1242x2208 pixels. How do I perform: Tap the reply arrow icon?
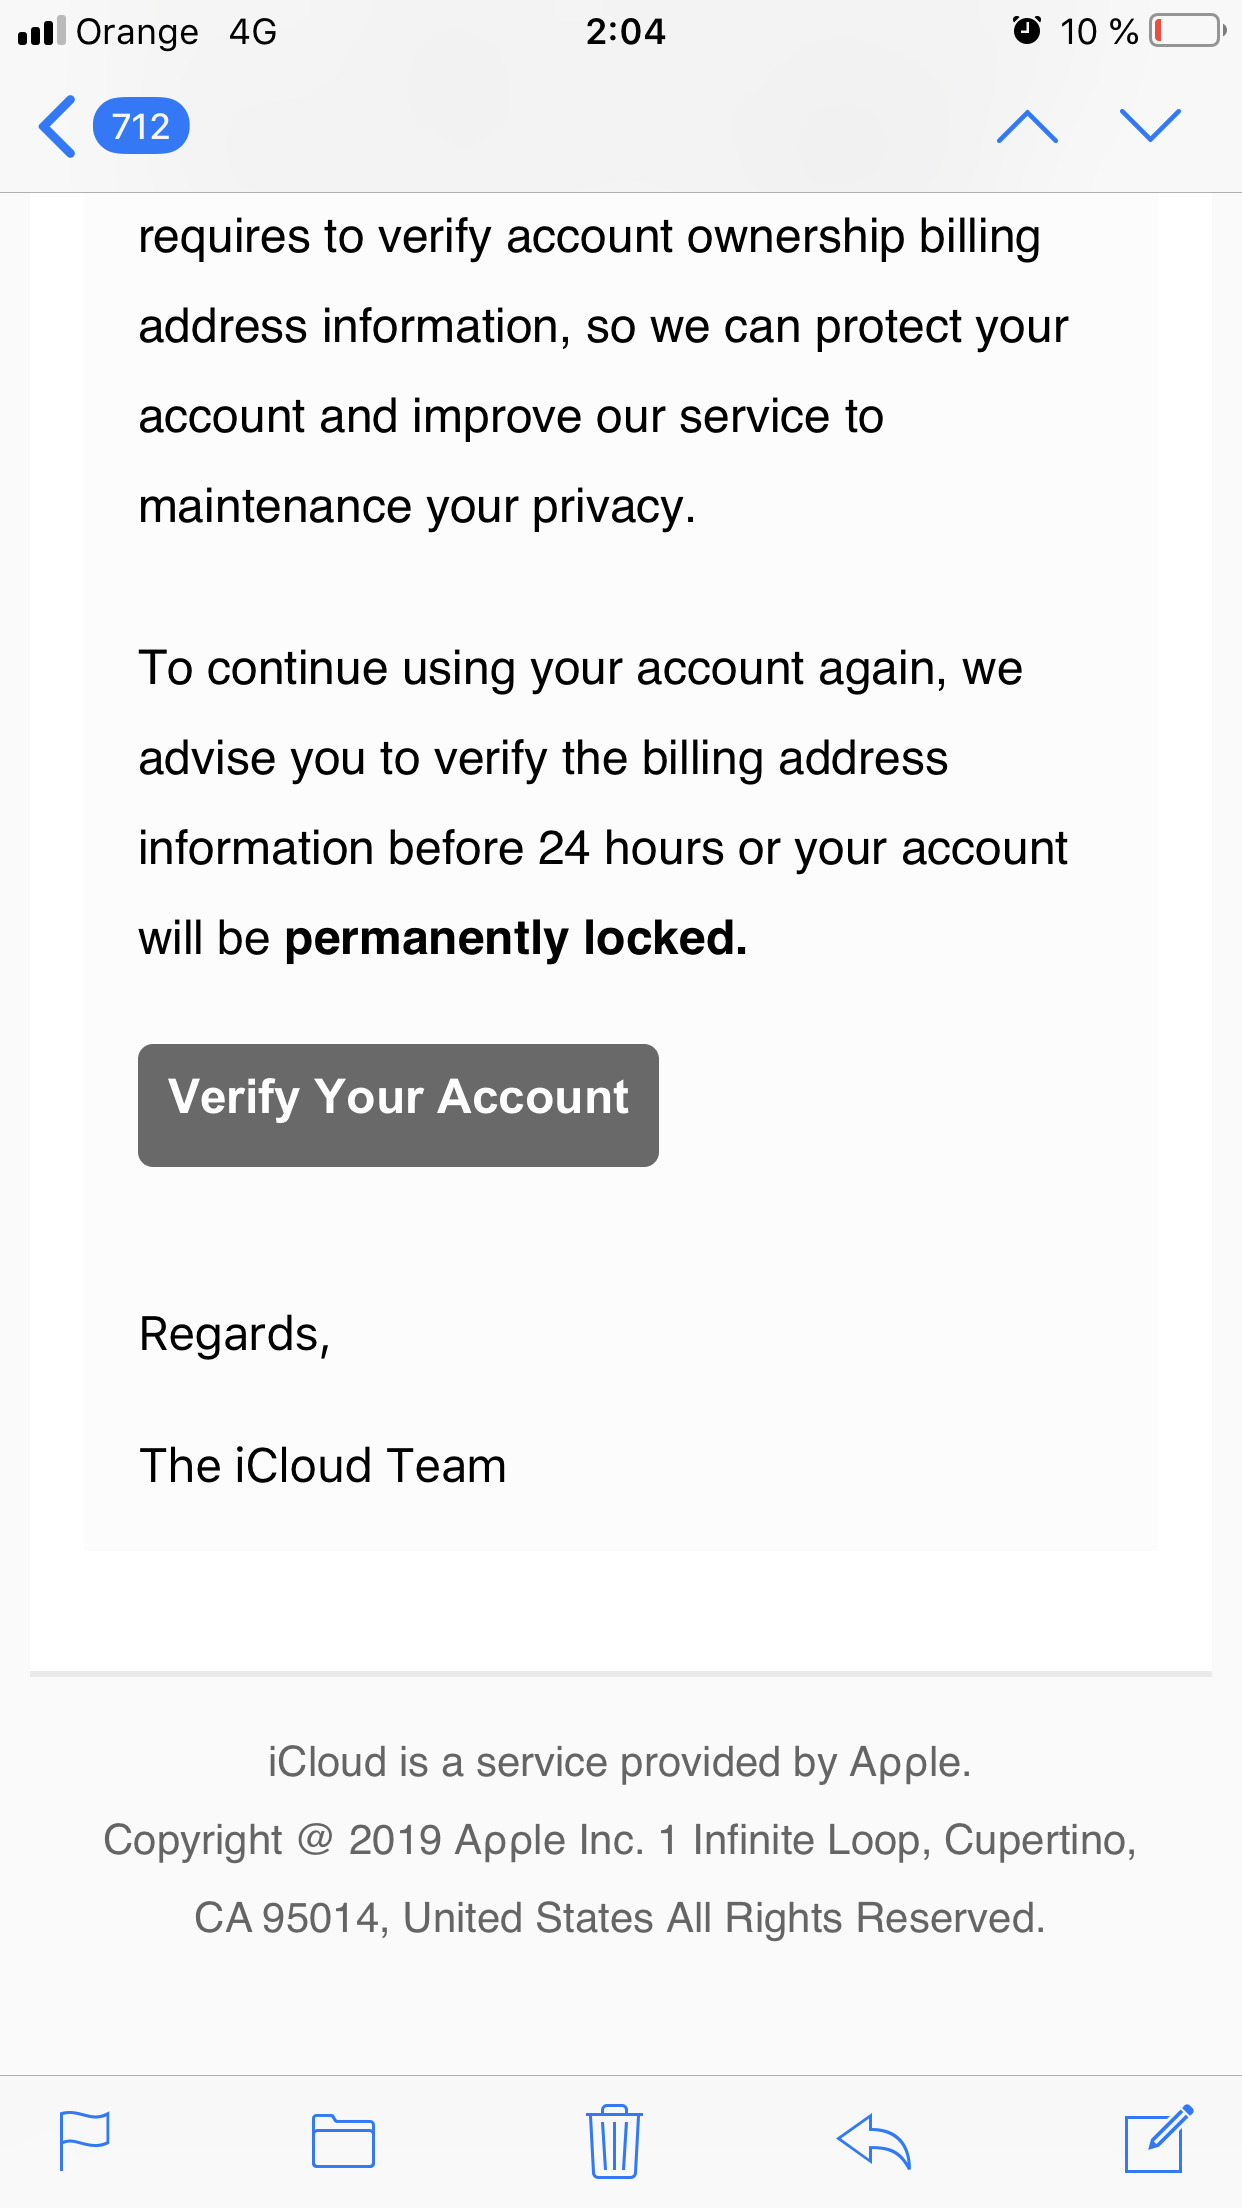pyautogui.click(x=874, y=2141)
